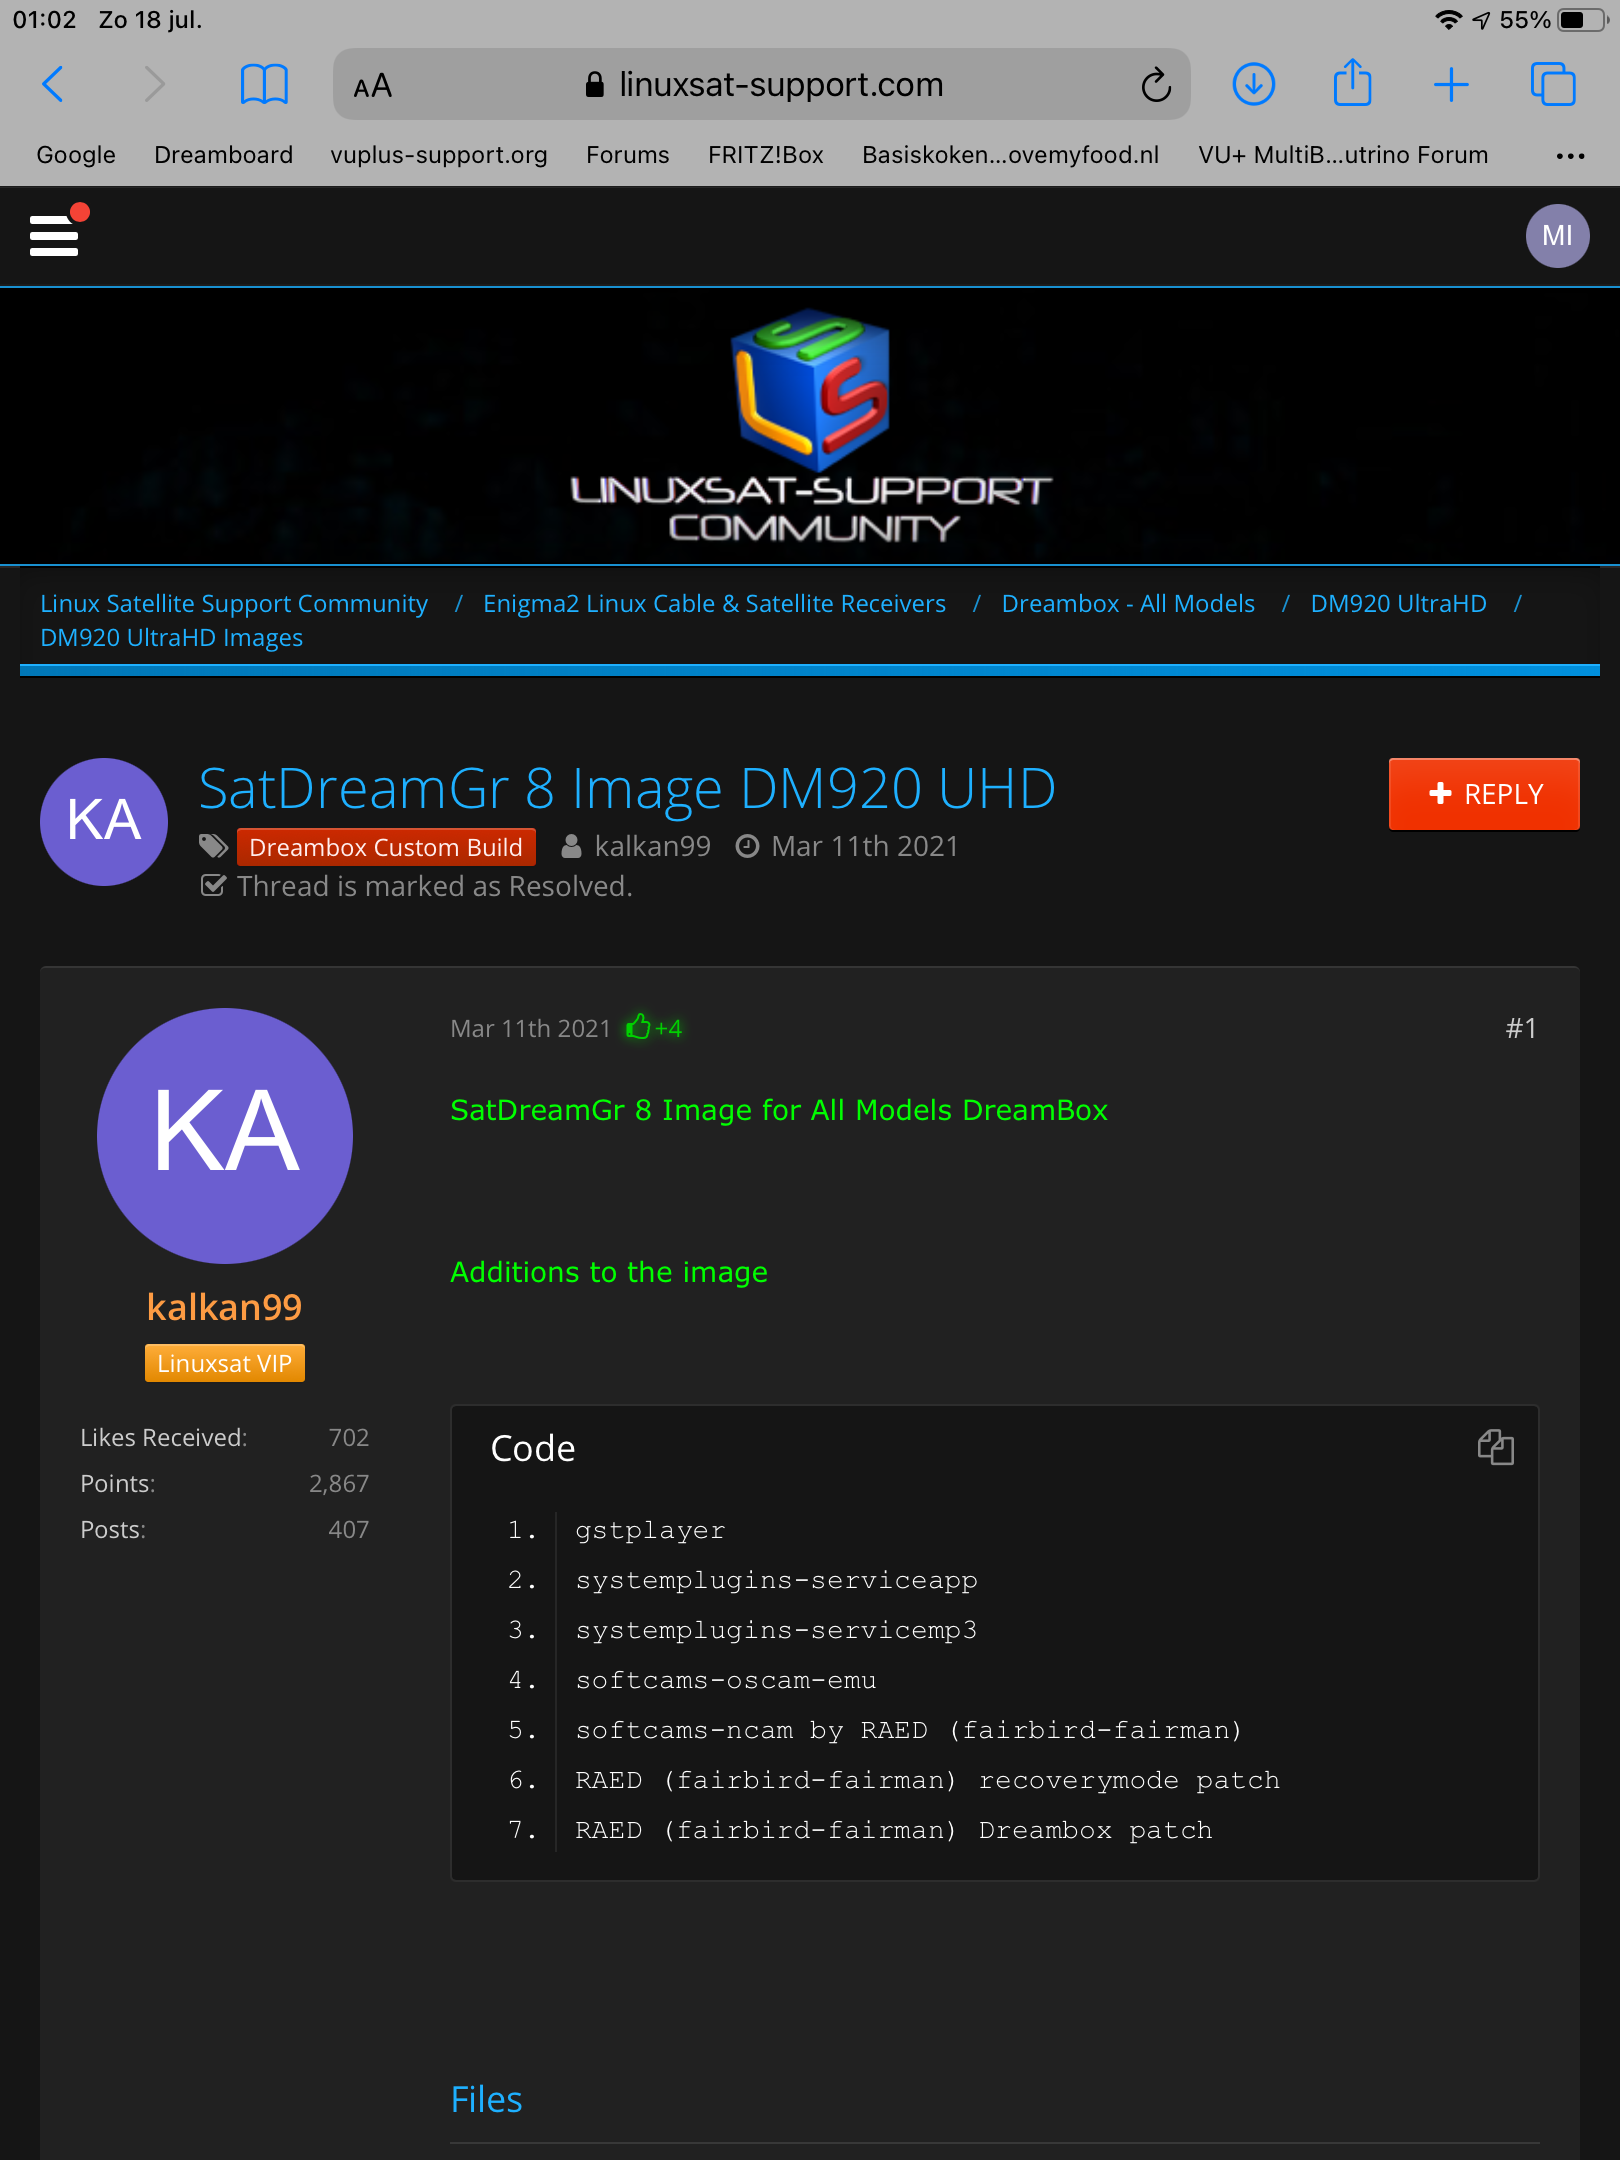Open Safari bookmarks book icon
1620x2160 pixels.
tap(264, 85)
